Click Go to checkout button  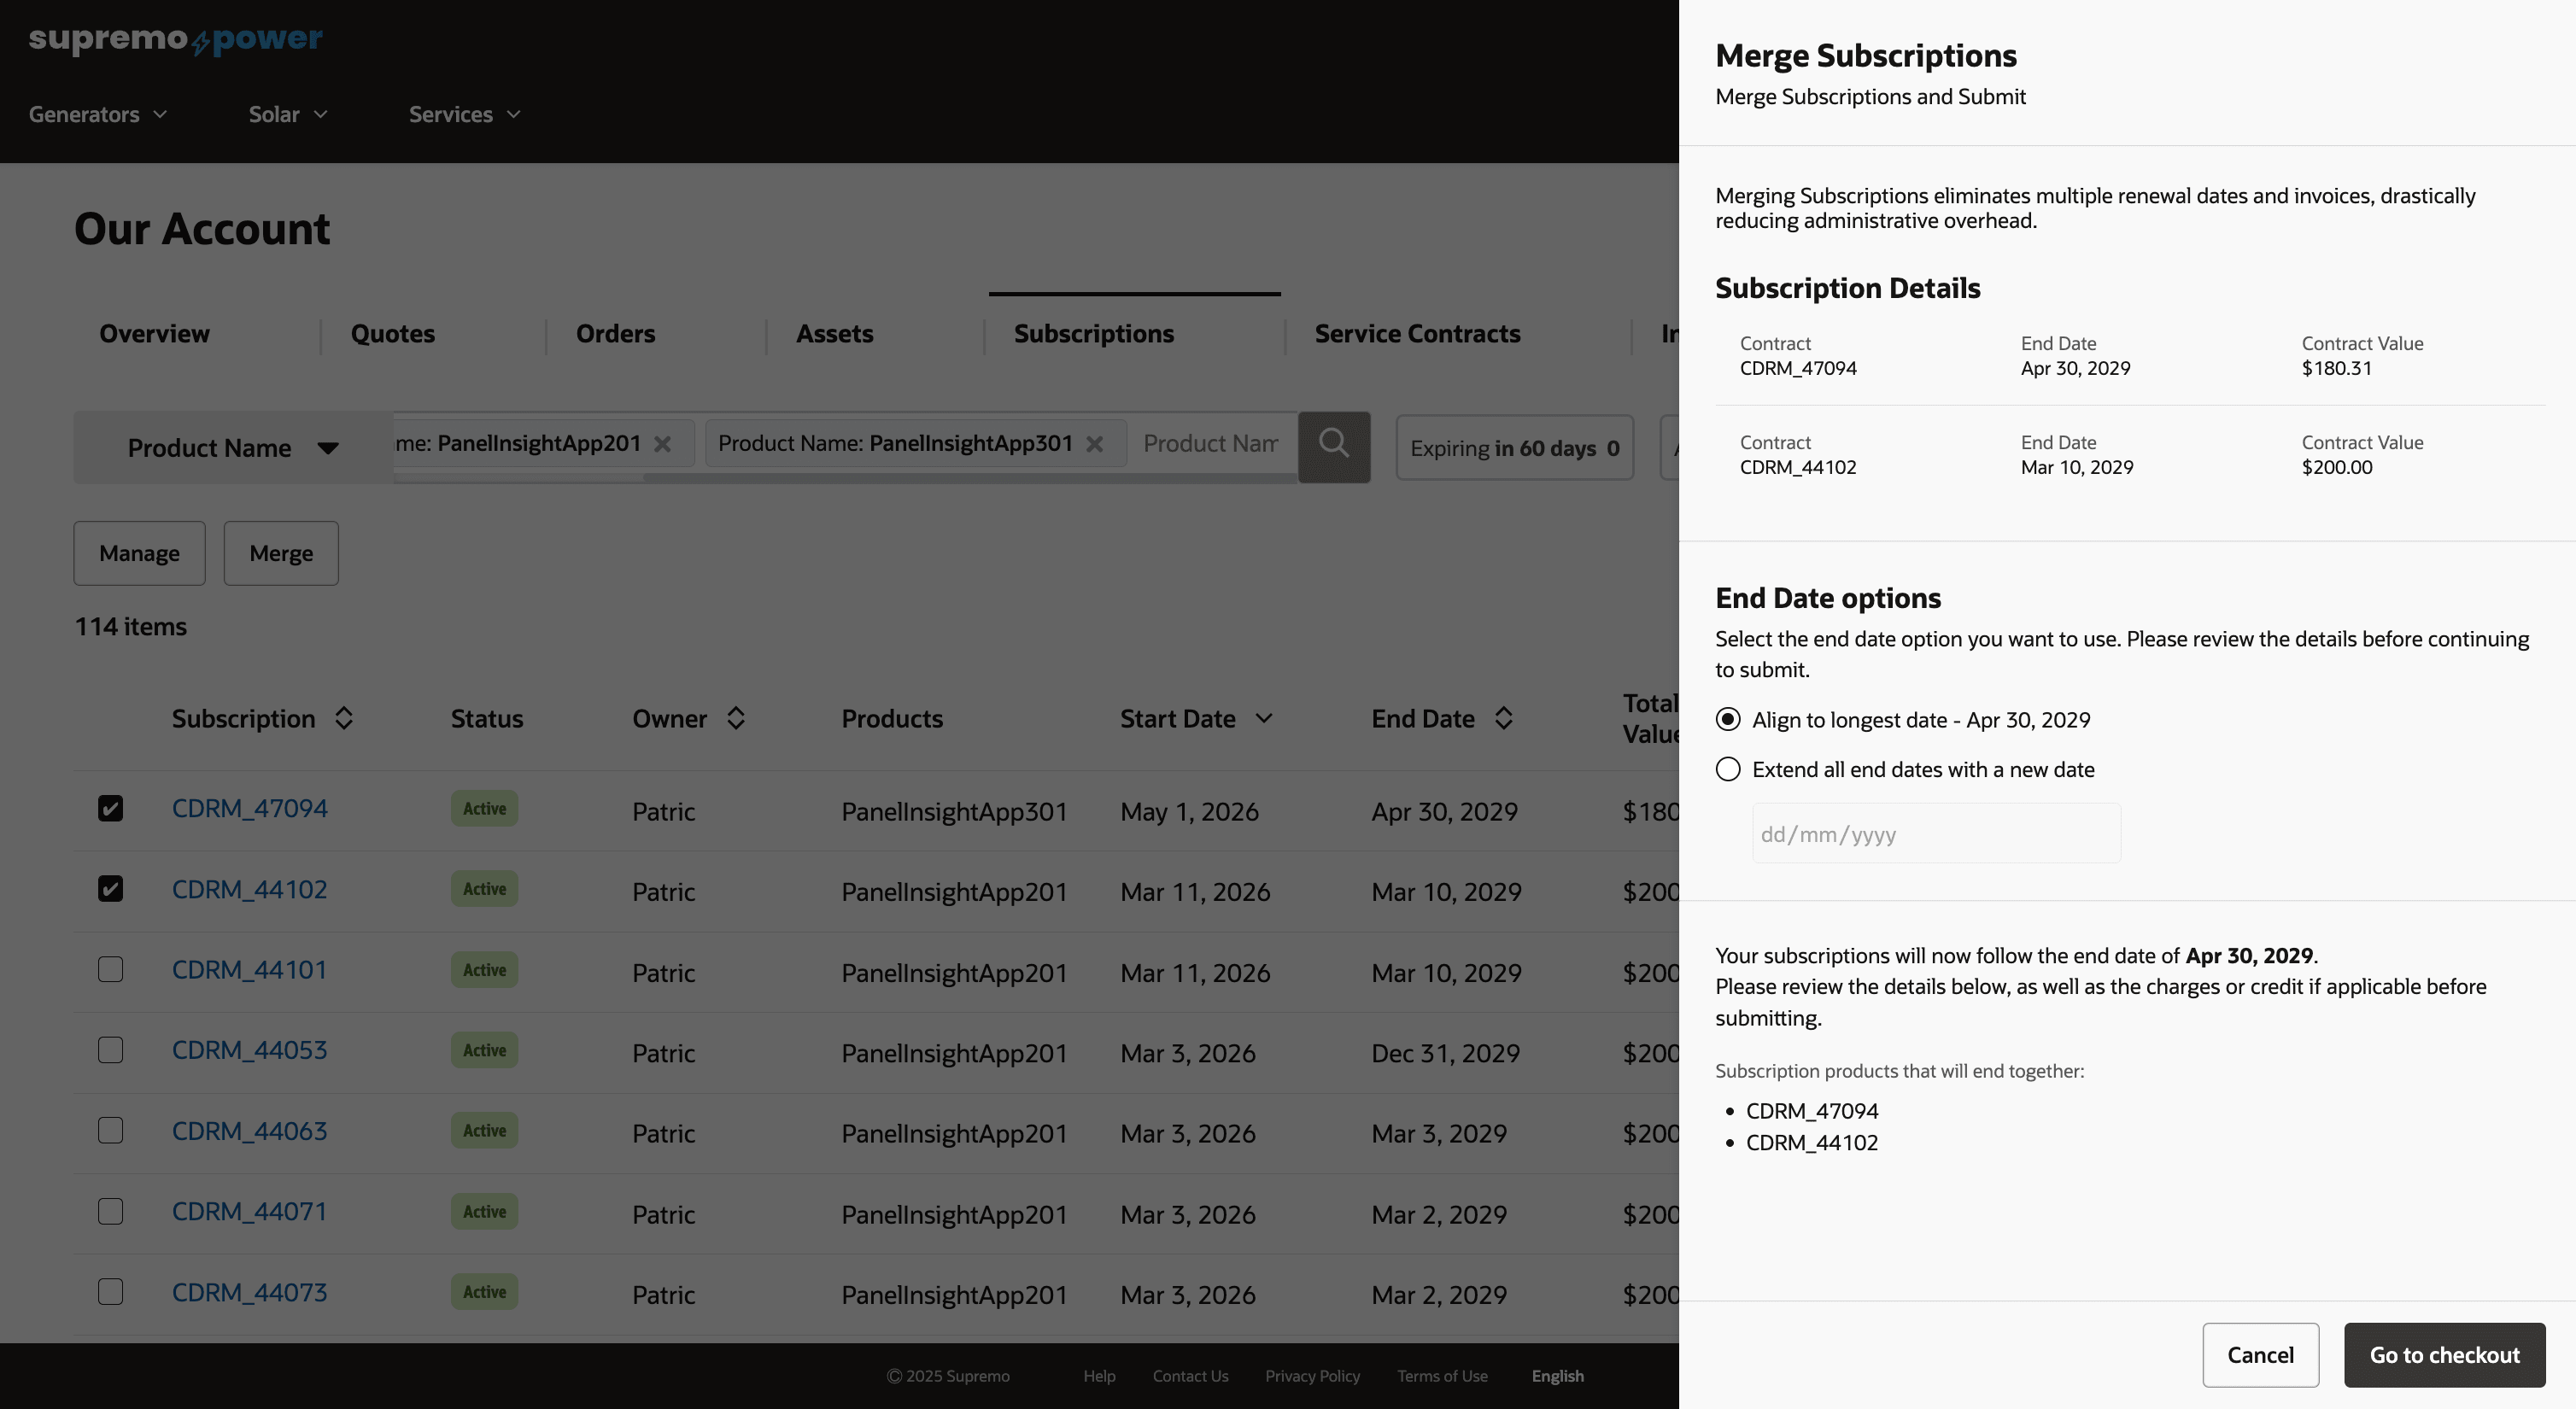pos(2444,1354)
